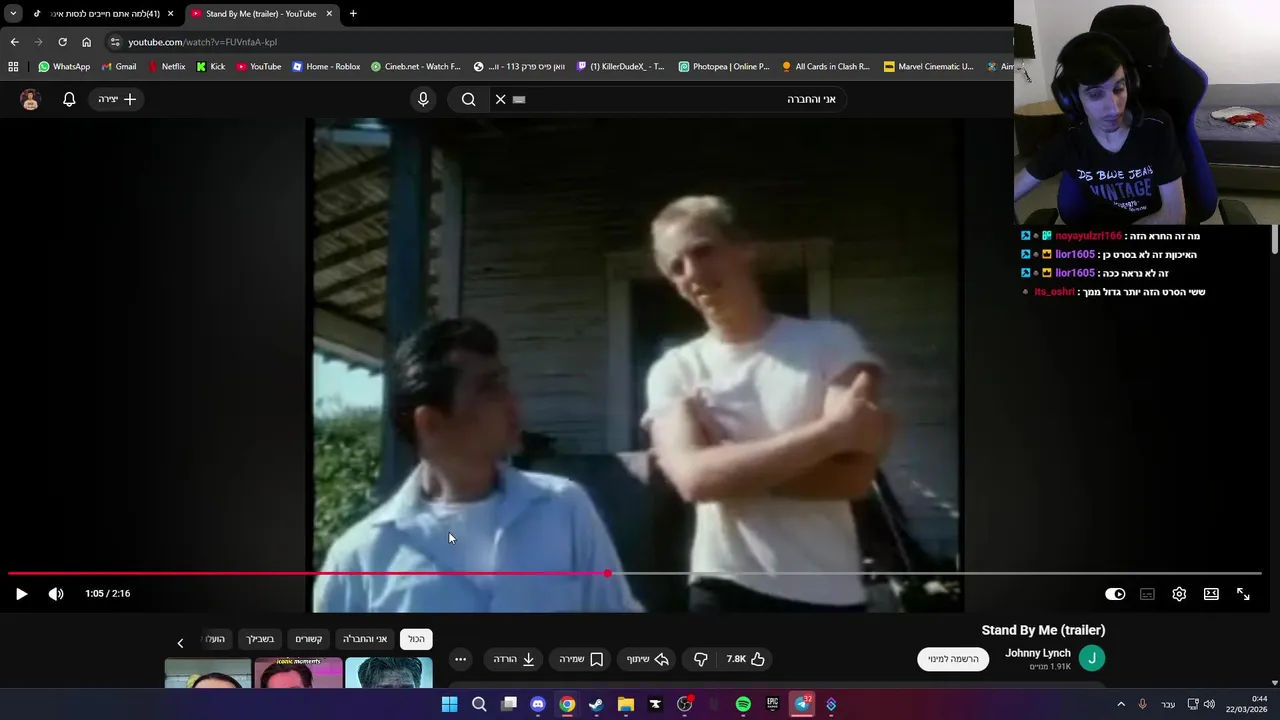Switch input language via עבר indicator
This screenshot has width=1280, height=720.
tap(1168, 704)
